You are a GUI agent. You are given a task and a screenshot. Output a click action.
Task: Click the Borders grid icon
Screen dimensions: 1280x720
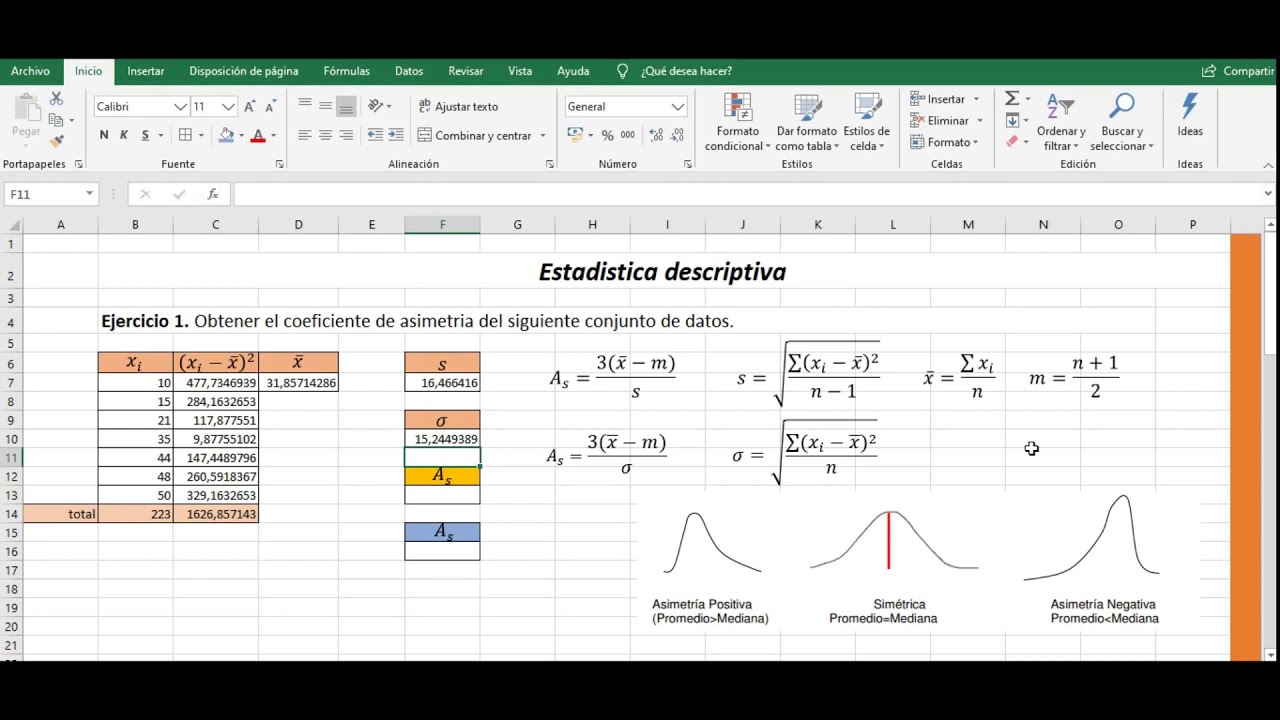coord(185,135)
